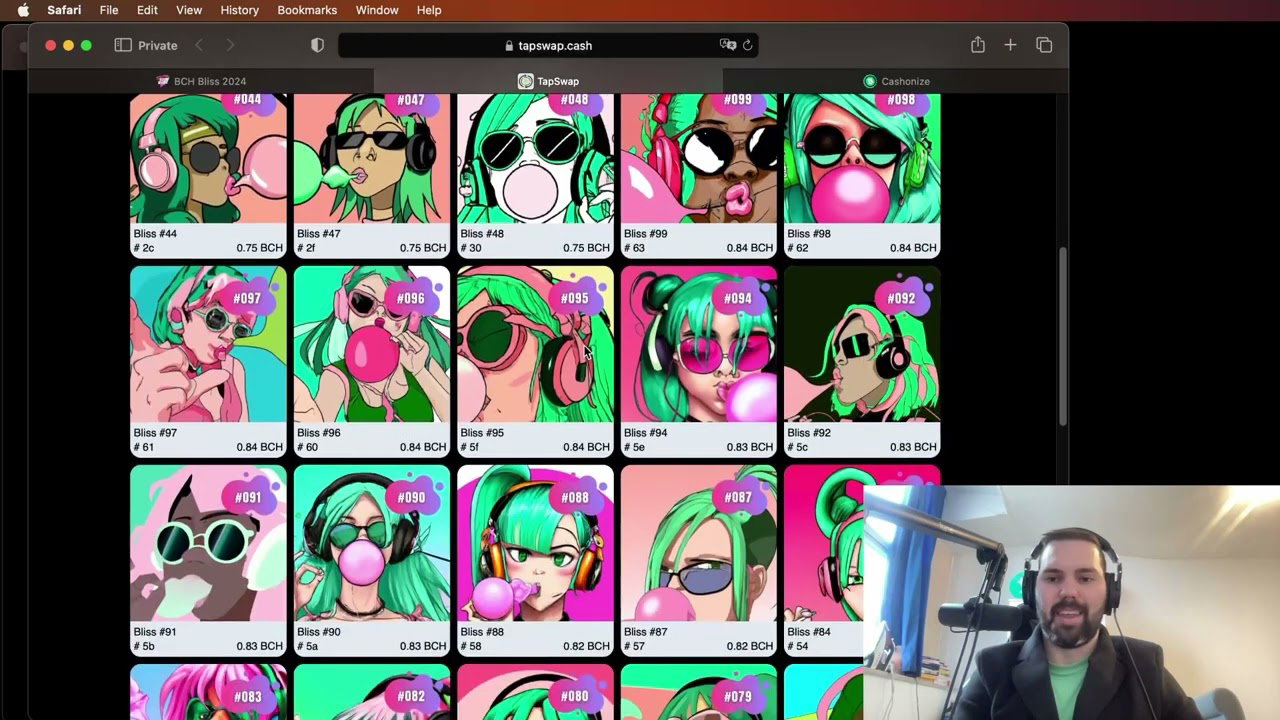
Task: Open the Bliss #92 NFT image
Action: (x=862, y=344)
